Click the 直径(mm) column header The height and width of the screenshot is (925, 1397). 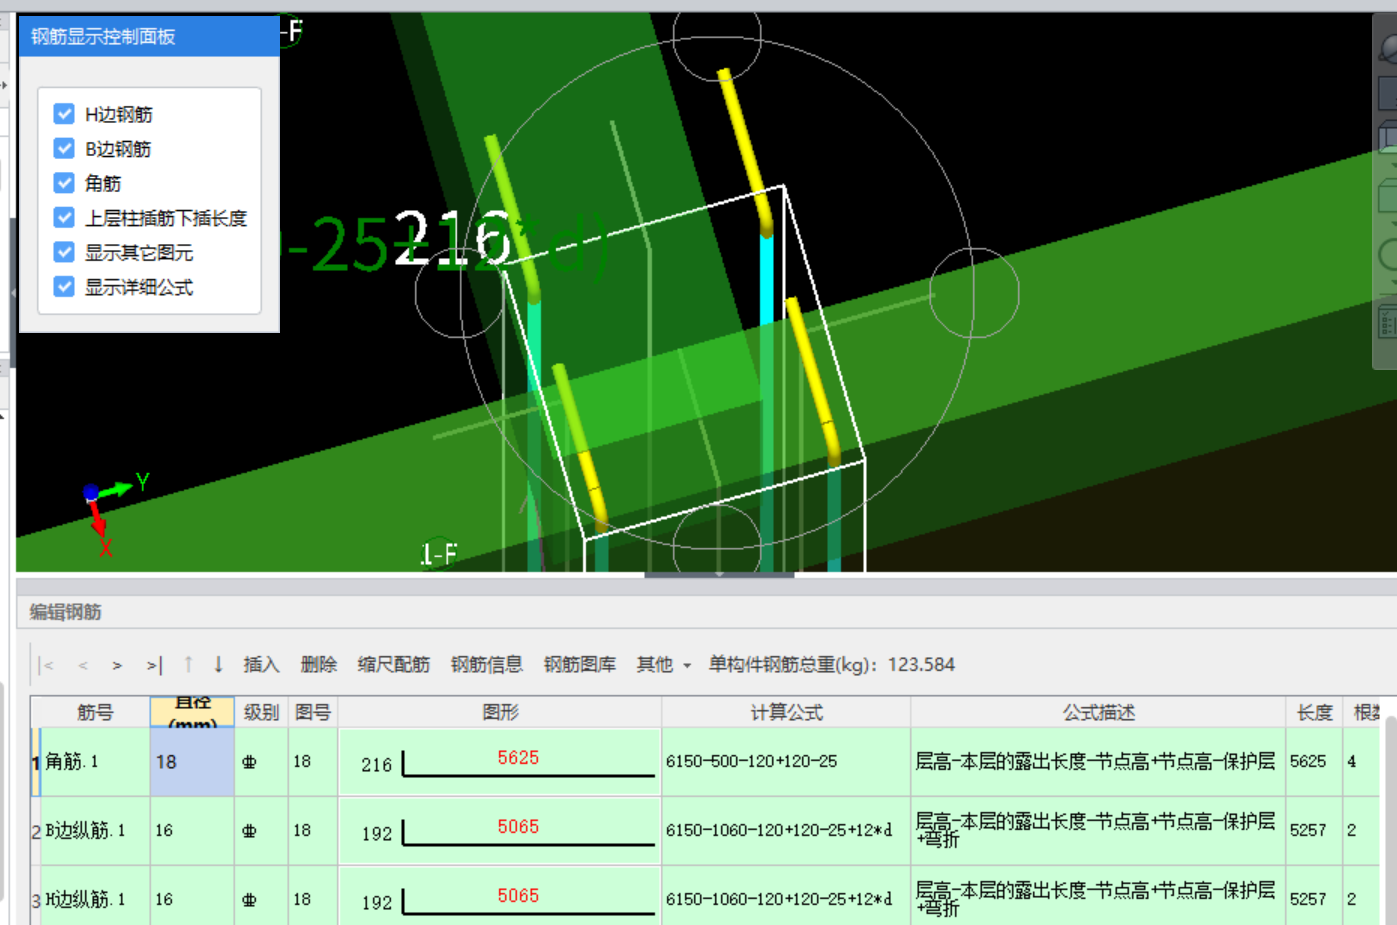(x=192, y=712)
